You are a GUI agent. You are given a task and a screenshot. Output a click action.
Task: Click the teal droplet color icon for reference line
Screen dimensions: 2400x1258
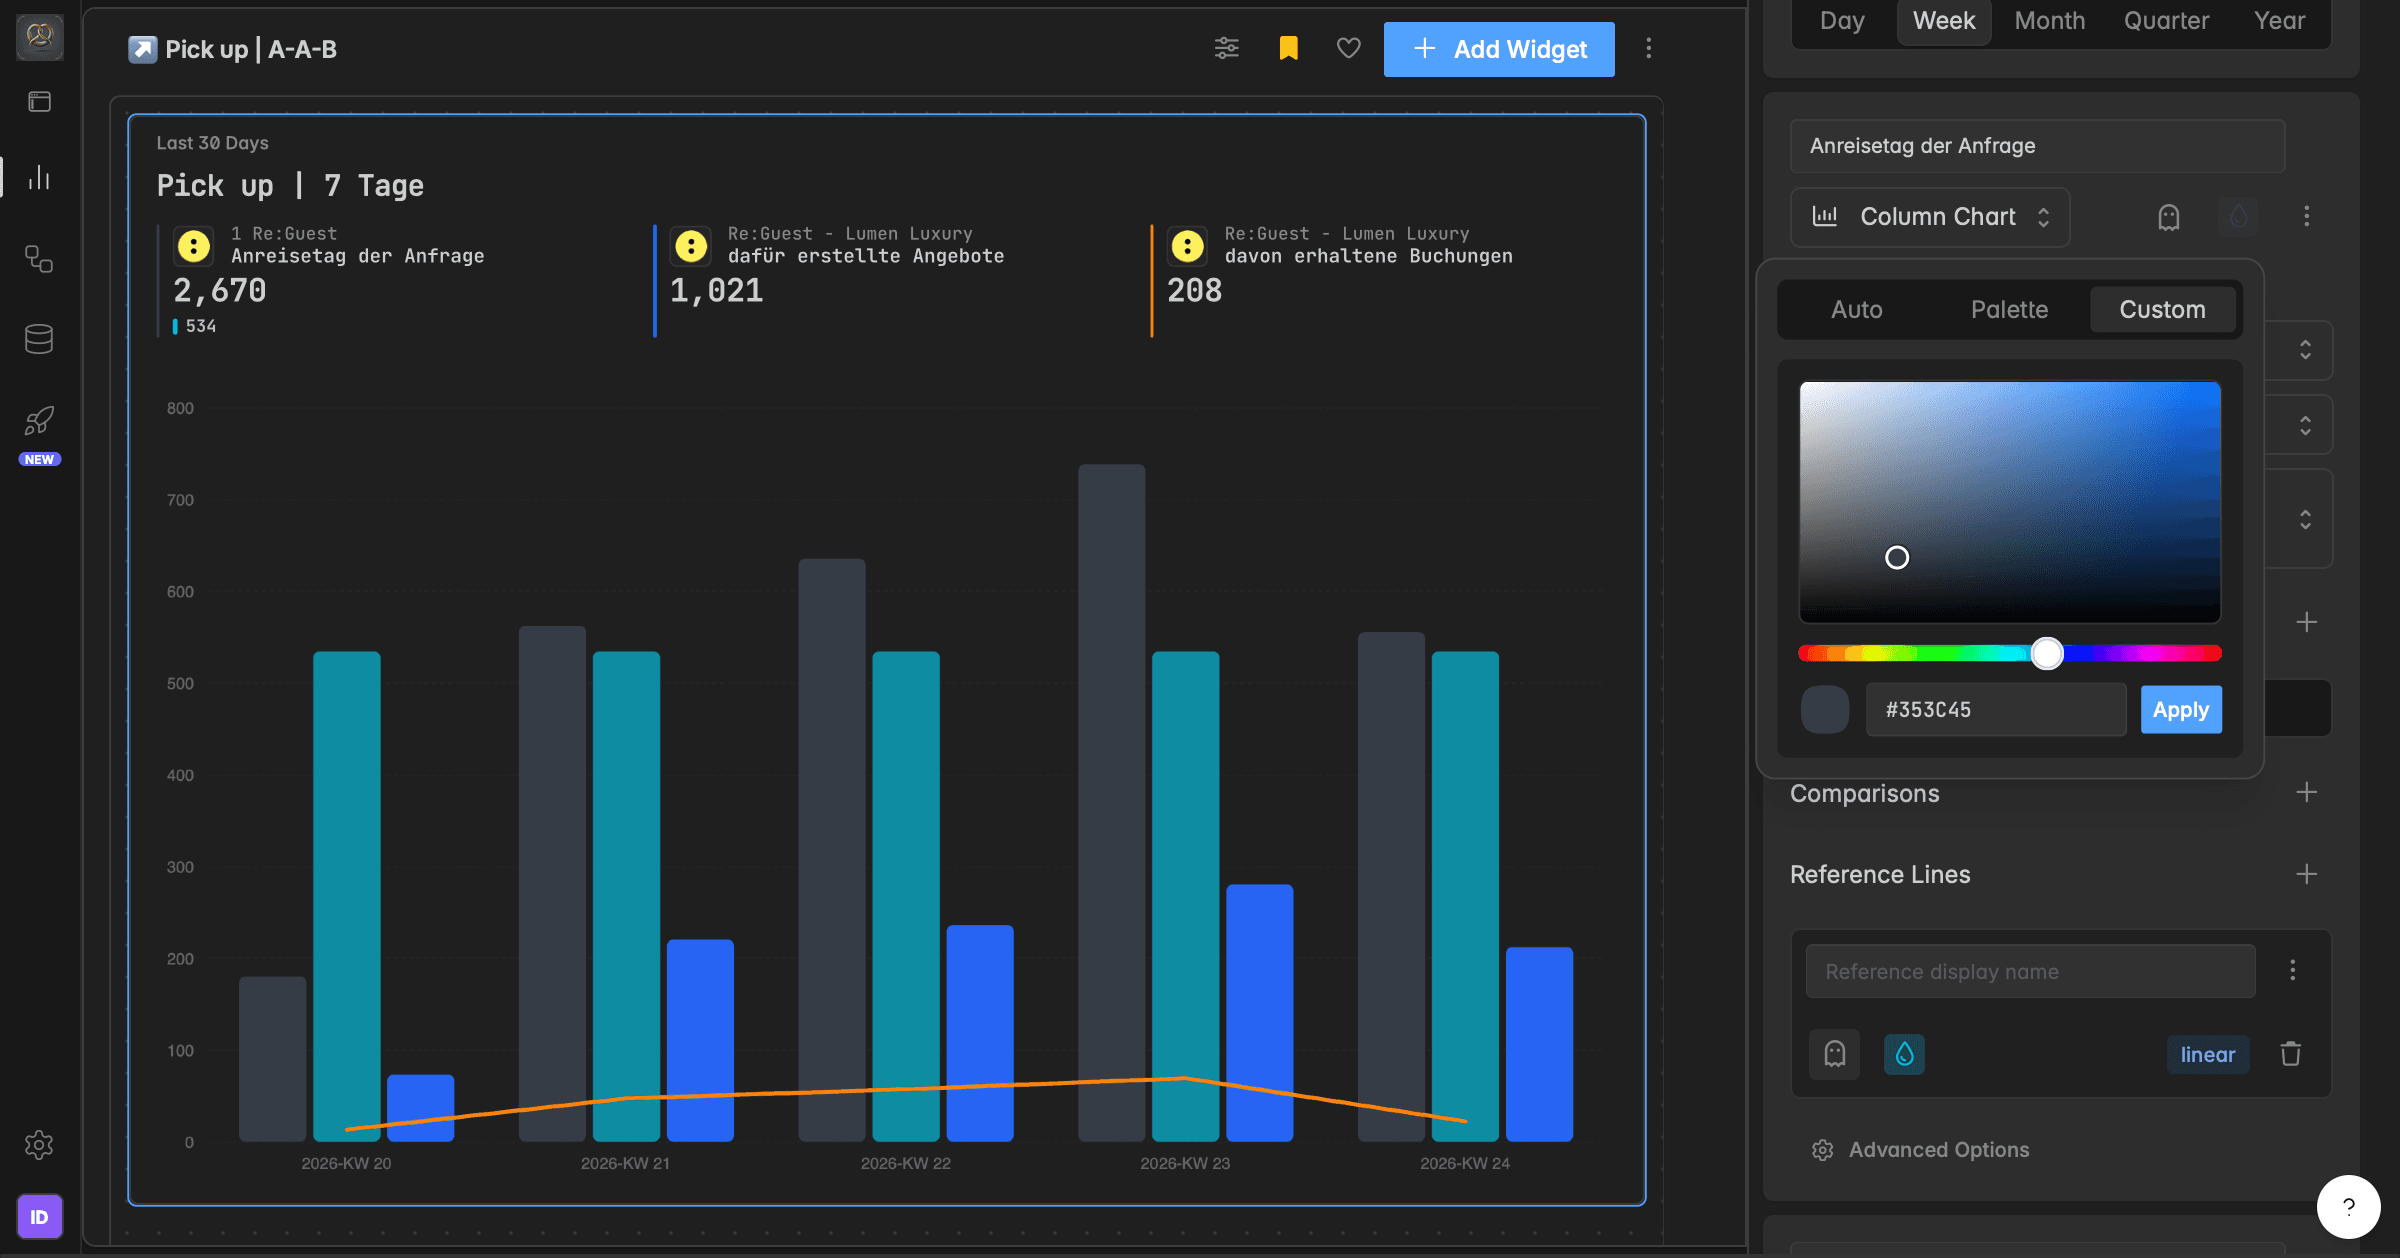point(1905,1054)
